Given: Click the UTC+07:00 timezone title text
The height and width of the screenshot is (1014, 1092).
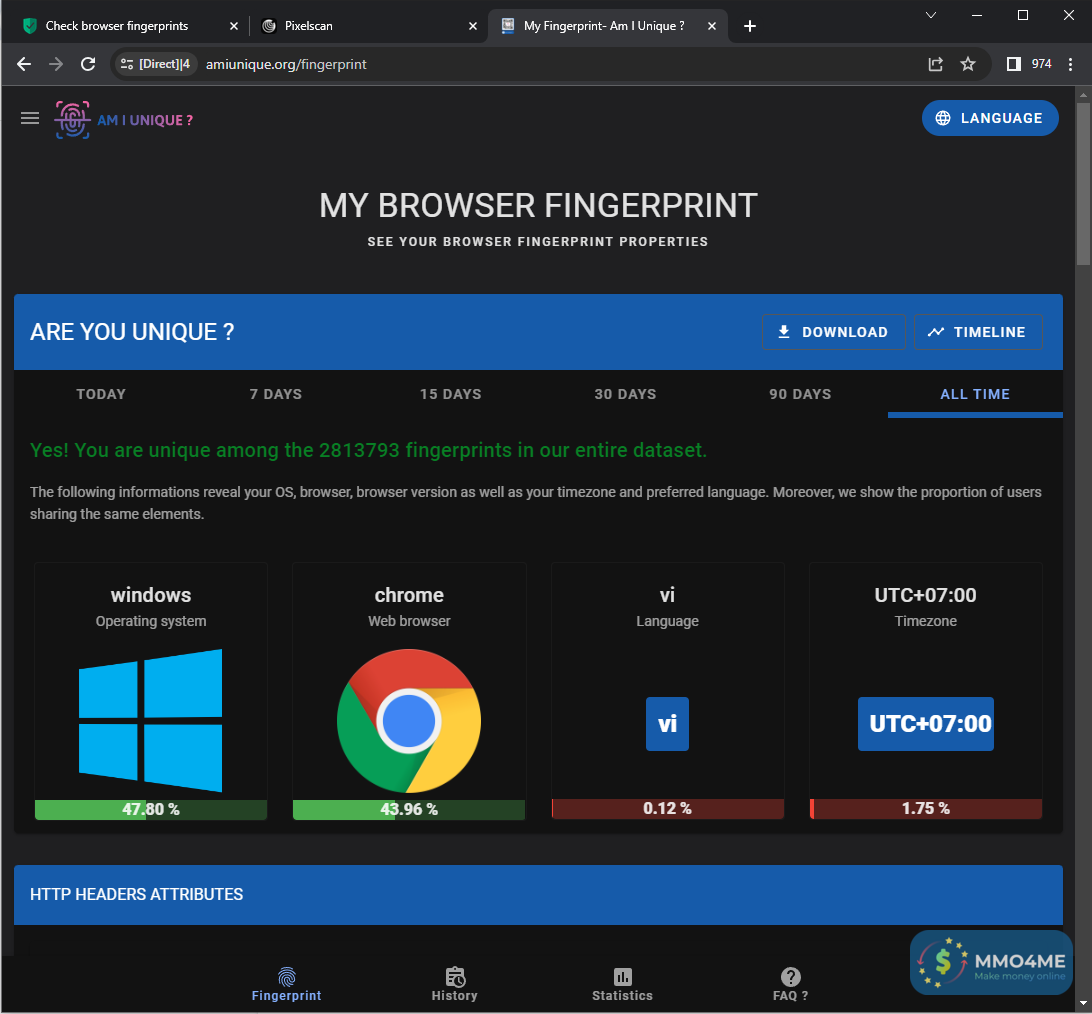Looking at the screenshot, I should tap(926, 595).
